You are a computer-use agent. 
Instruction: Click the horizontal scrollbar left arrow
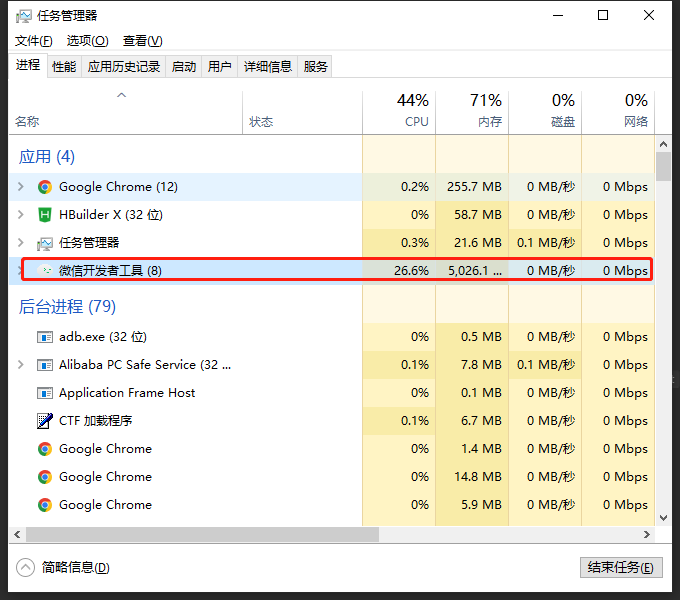click(x=17, y=534)
